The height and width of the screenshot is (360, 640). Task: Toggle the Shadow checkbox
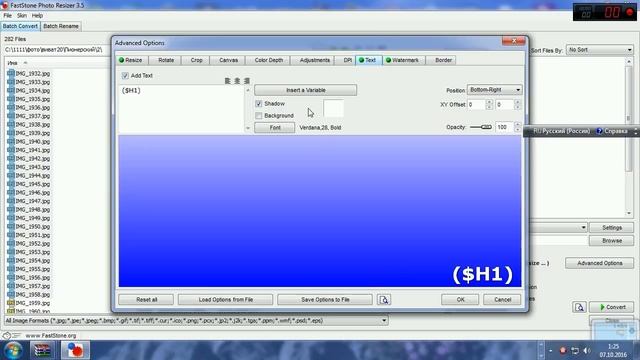coord(258,104)
